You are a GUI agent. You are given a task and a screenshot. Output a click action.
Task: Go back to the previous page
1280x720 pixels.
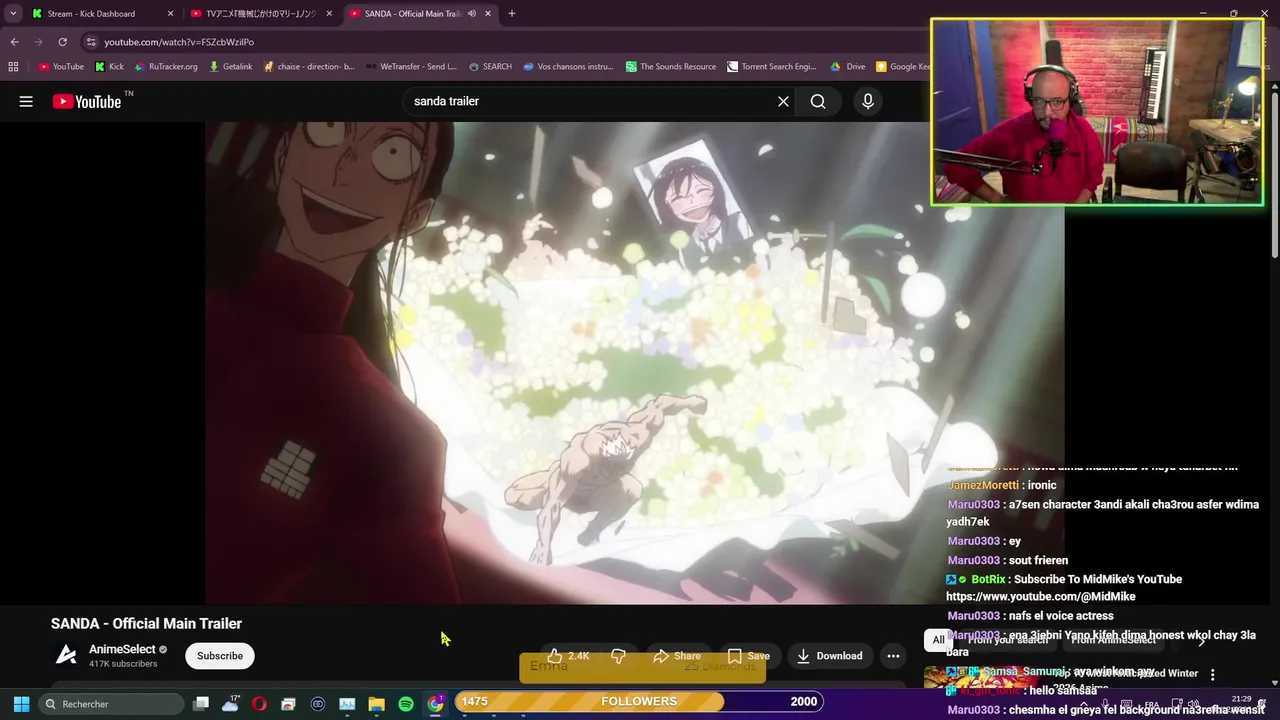coord(14,42)
